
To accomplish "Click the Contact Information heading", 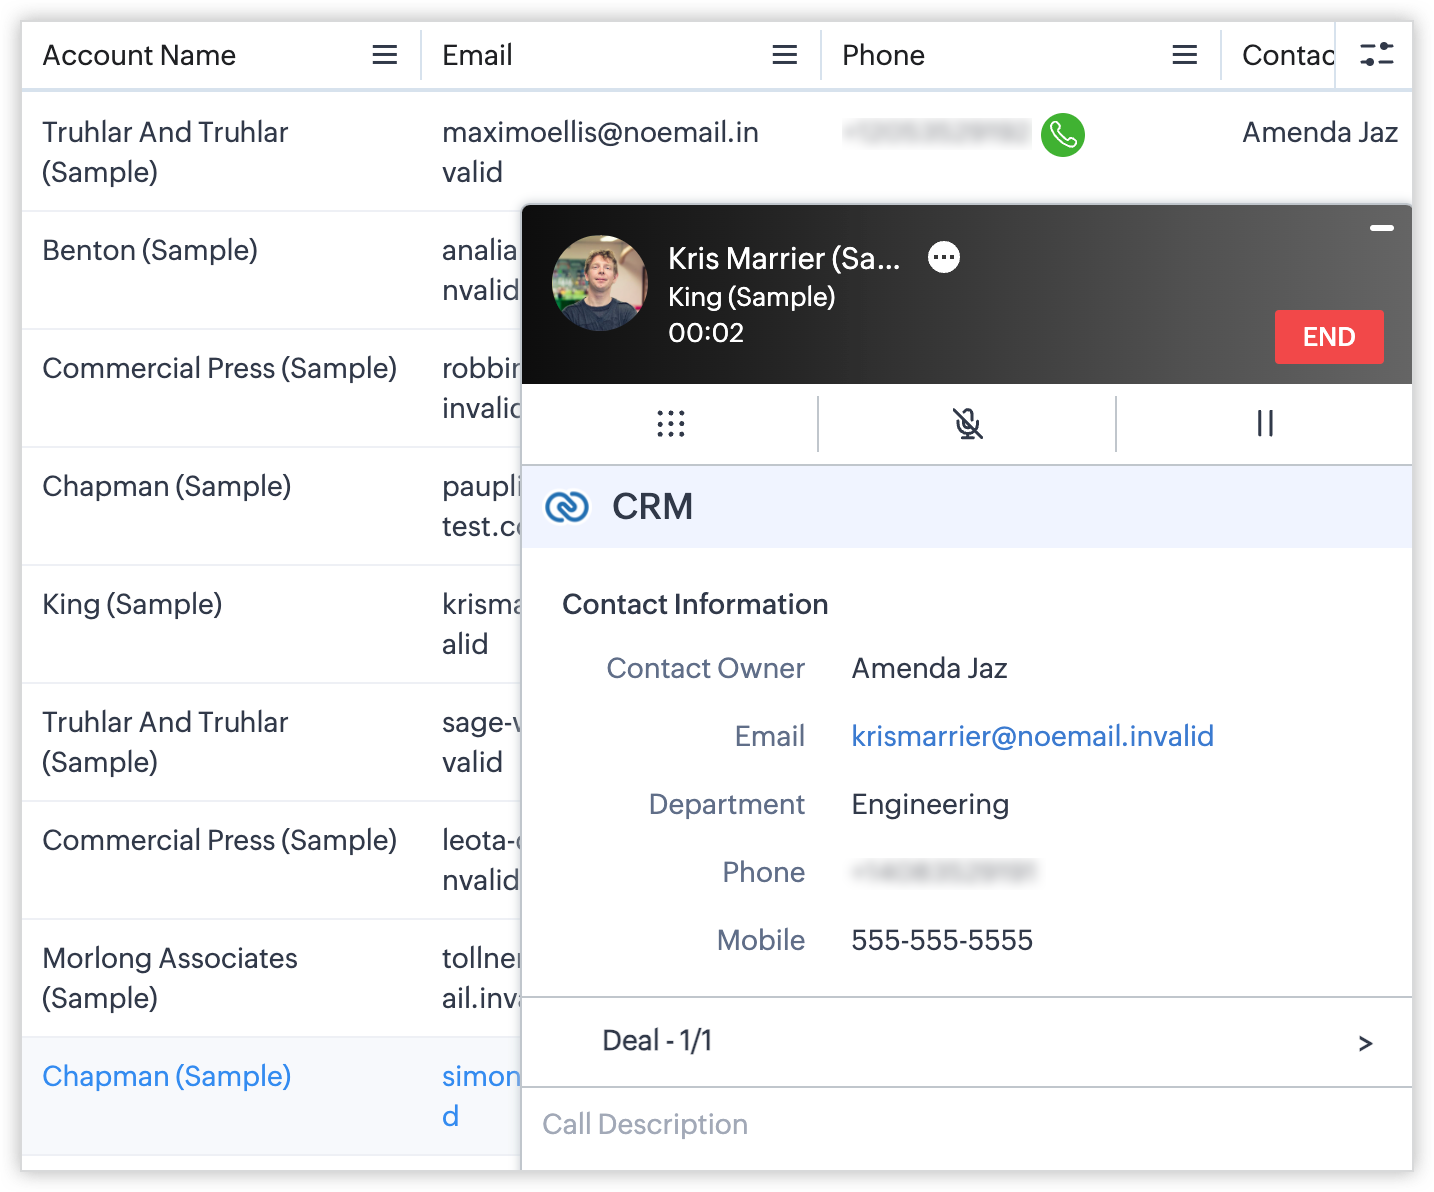I will coord(695,604).
